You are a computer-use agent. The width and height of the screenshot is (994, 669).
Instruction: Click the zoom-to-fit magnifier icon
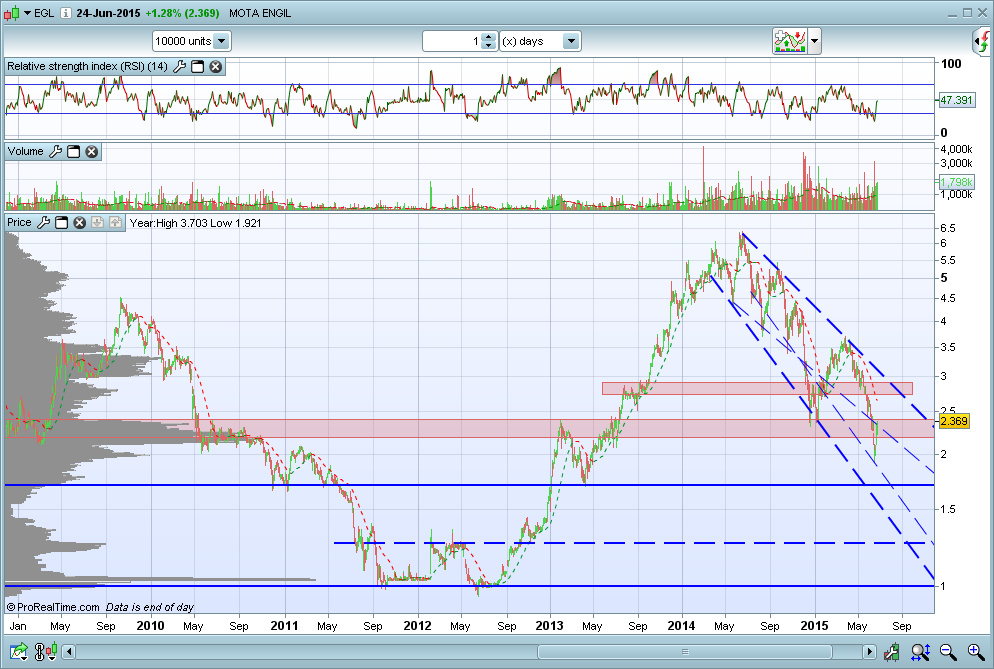pos(920,652)
